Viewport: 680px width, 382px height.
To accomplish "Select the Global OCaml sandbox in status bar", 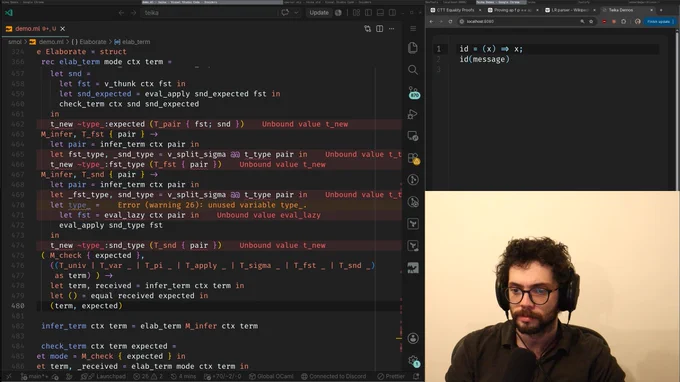I will click(x=271, y=376).
